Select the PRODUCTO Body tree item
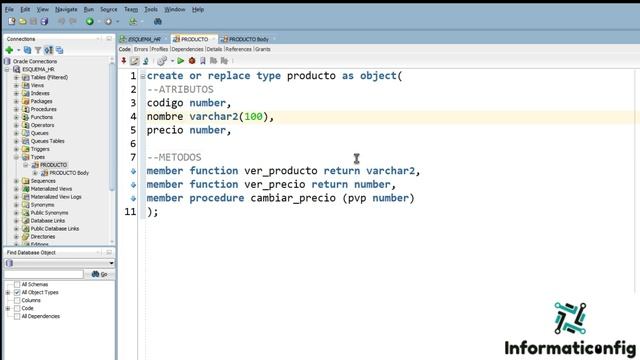640x360 pixels. [x=69, y=173]
